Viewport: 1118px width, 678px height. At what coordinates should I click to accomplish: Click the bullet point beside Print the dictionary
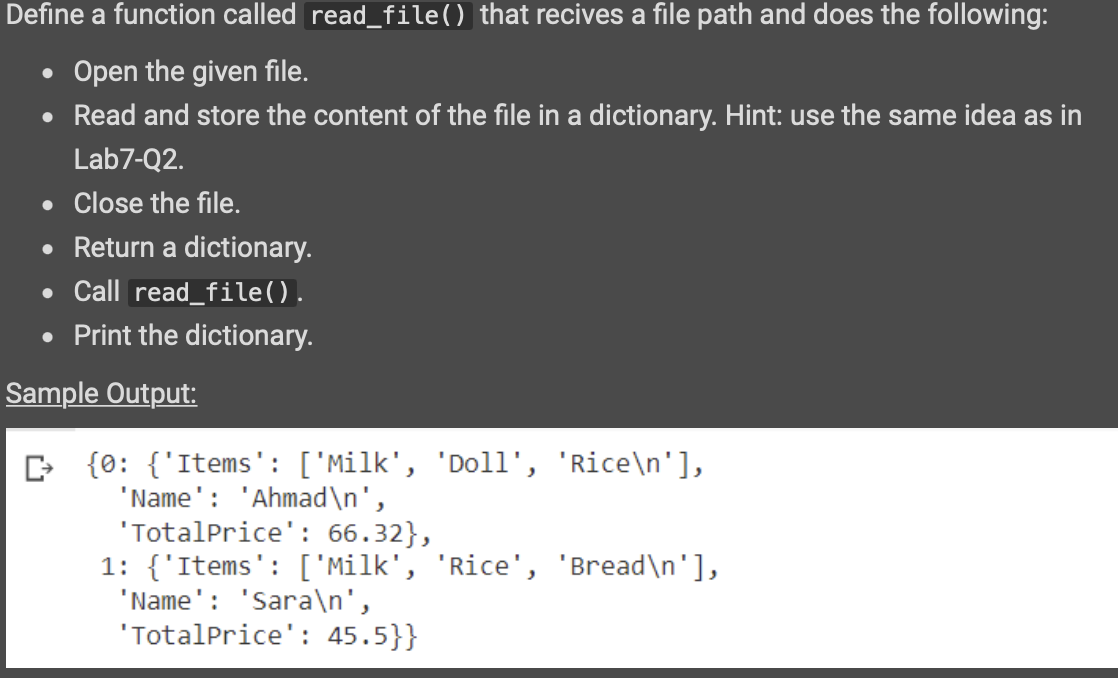(46, 336)
